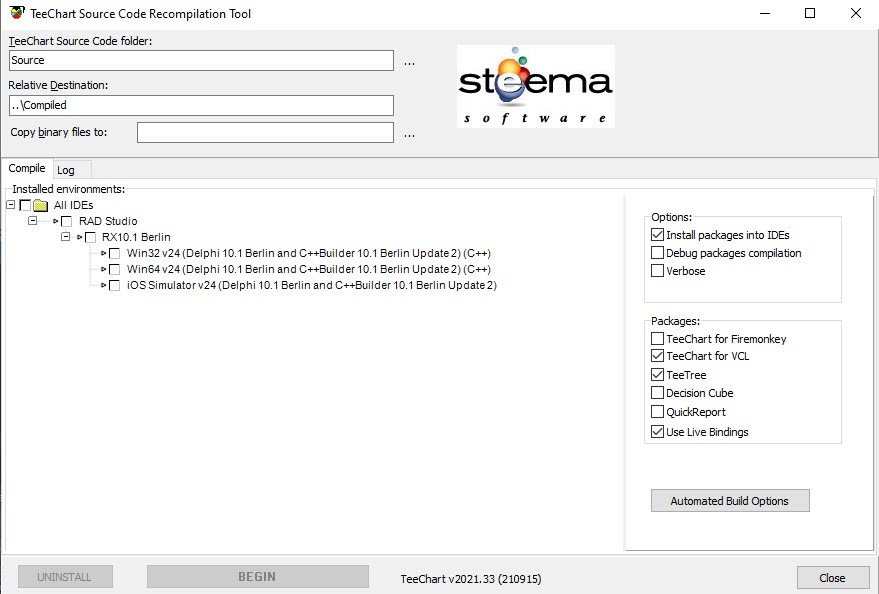Screen dimensions: 879x594
Task: Click the TeeChart v2021.33 (210915) version text
Action: click(471, 579)
